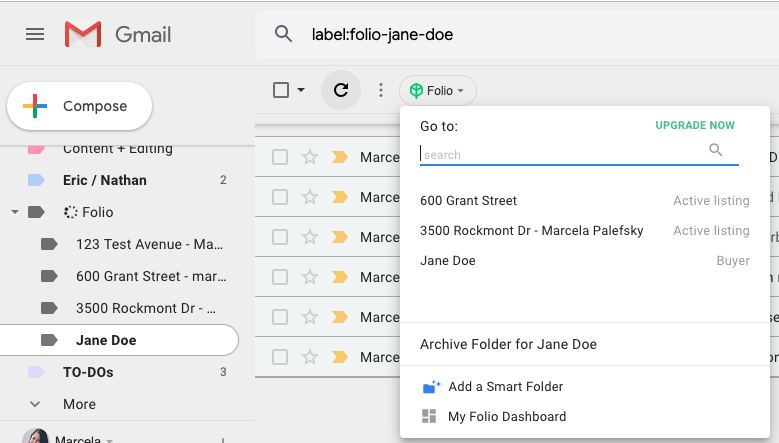
Task: Toggle importance marker on first email
Action: click(x=340, y=157)
